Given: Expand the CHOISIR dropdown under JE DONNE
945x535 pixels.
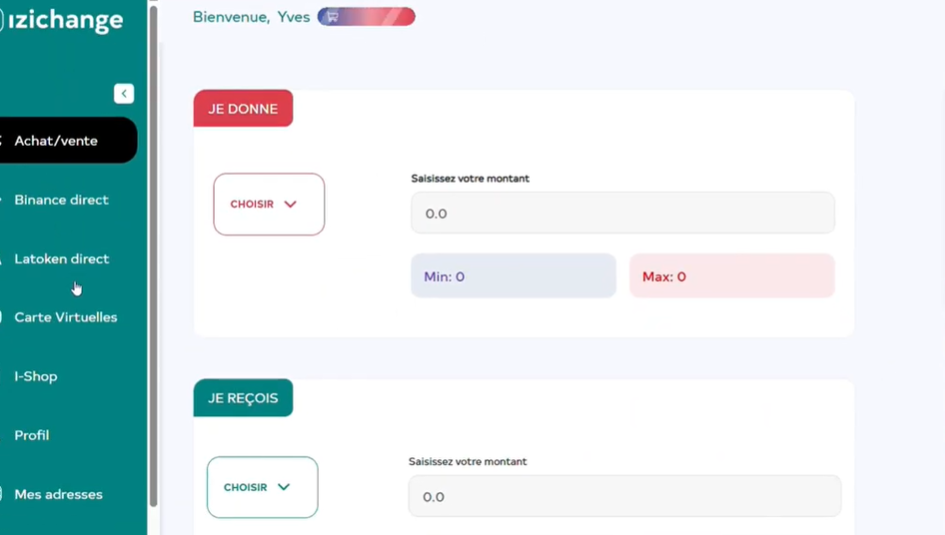Looking at the screenshot, I should (x=268, y=204).
